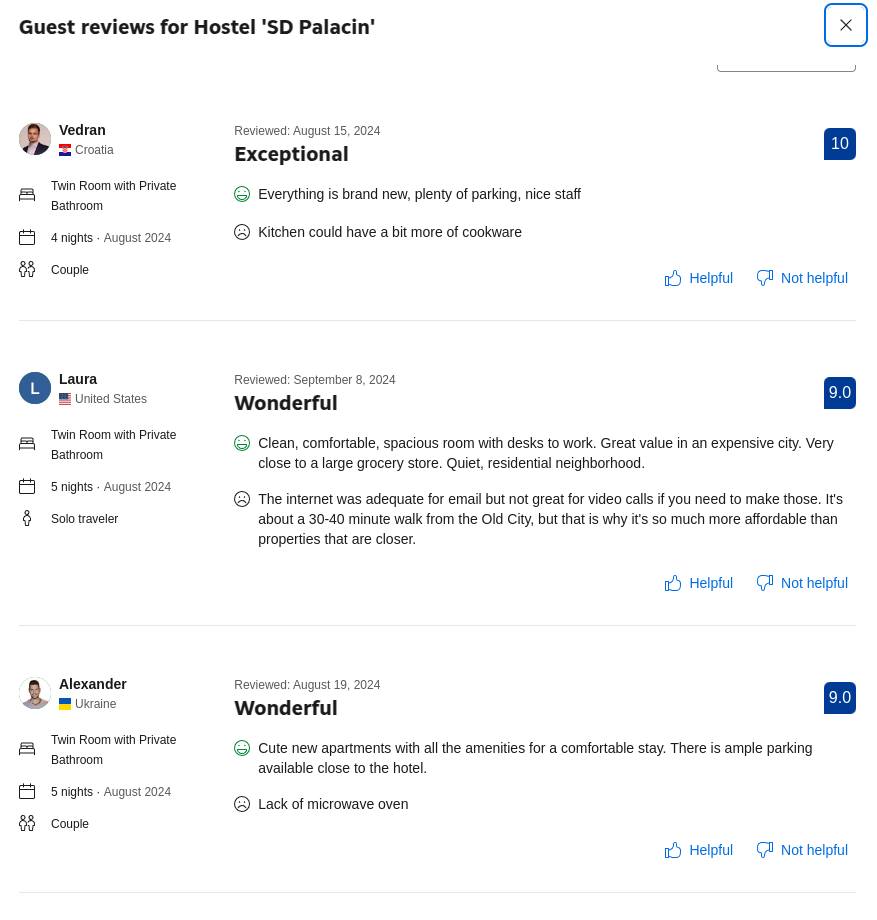This screenshot has width=877, height=920.
Task: Open the partially hidden sort dropdown
Action: click(x=786, y=62)
